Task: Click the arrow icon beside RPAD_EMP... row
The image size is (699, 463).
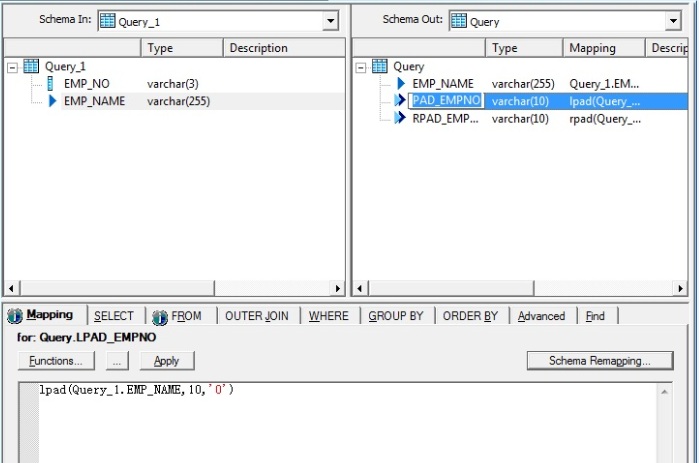Action: (400, 118)
